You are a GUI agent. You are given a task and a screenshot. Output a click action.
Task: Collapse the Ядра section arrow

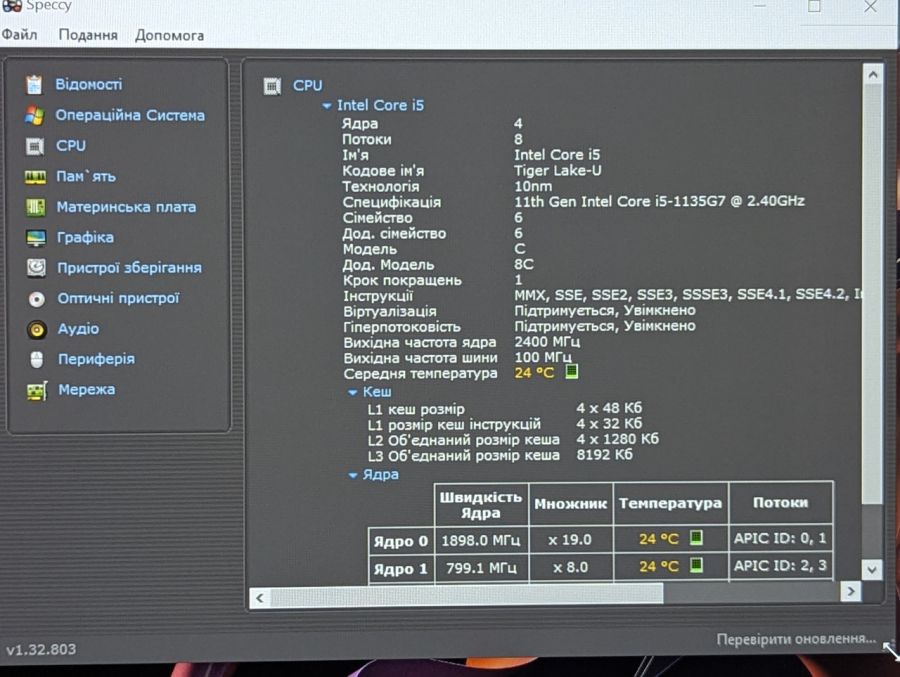coord(353,475)
